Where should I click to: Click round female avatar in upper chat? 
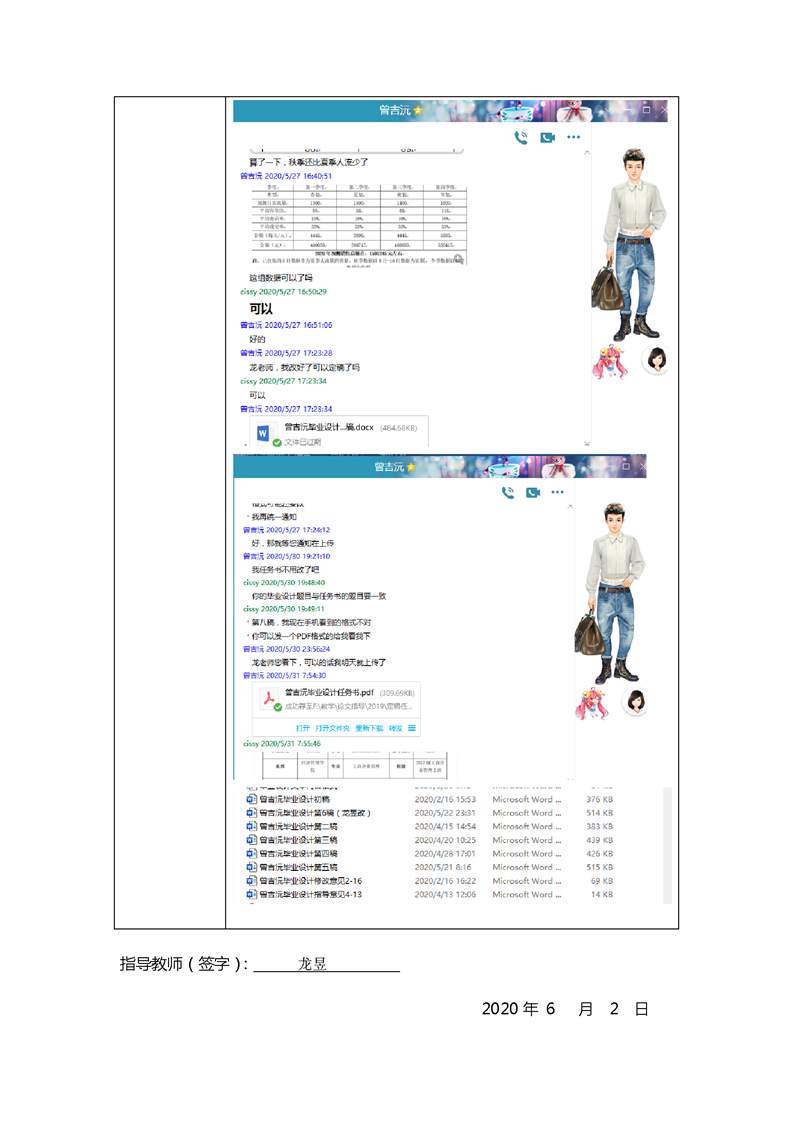tap(655, 359)
